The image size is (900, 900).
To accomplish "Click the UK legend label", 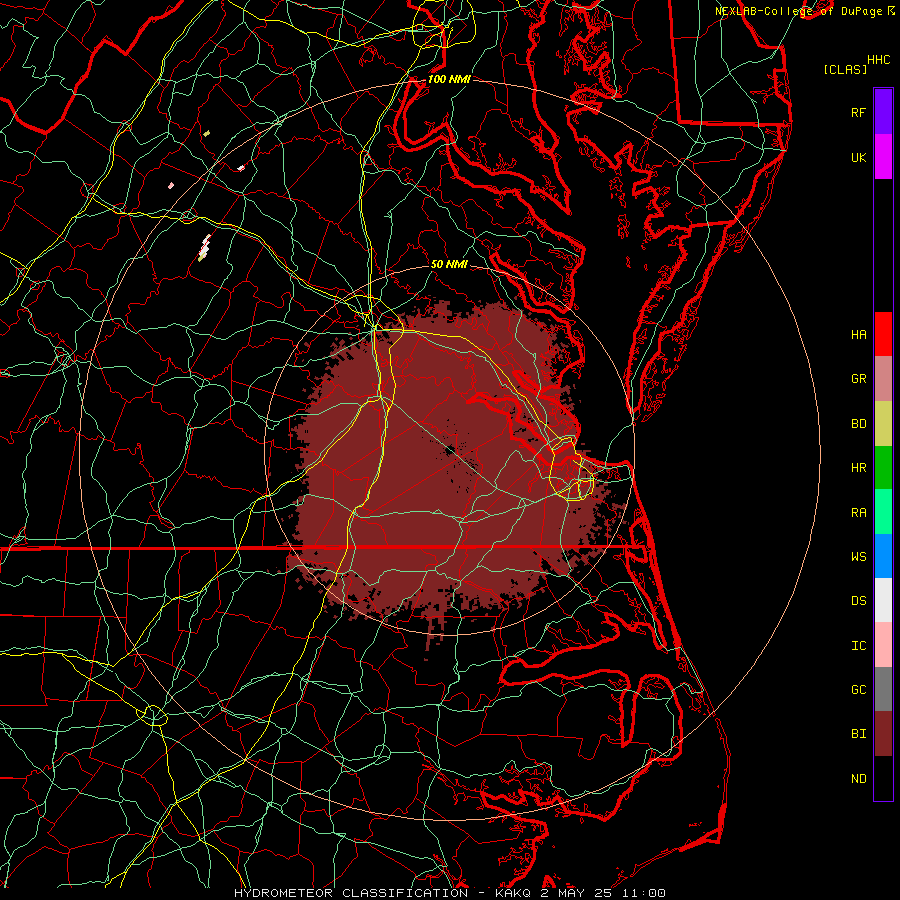I will (x=858, y=157).
